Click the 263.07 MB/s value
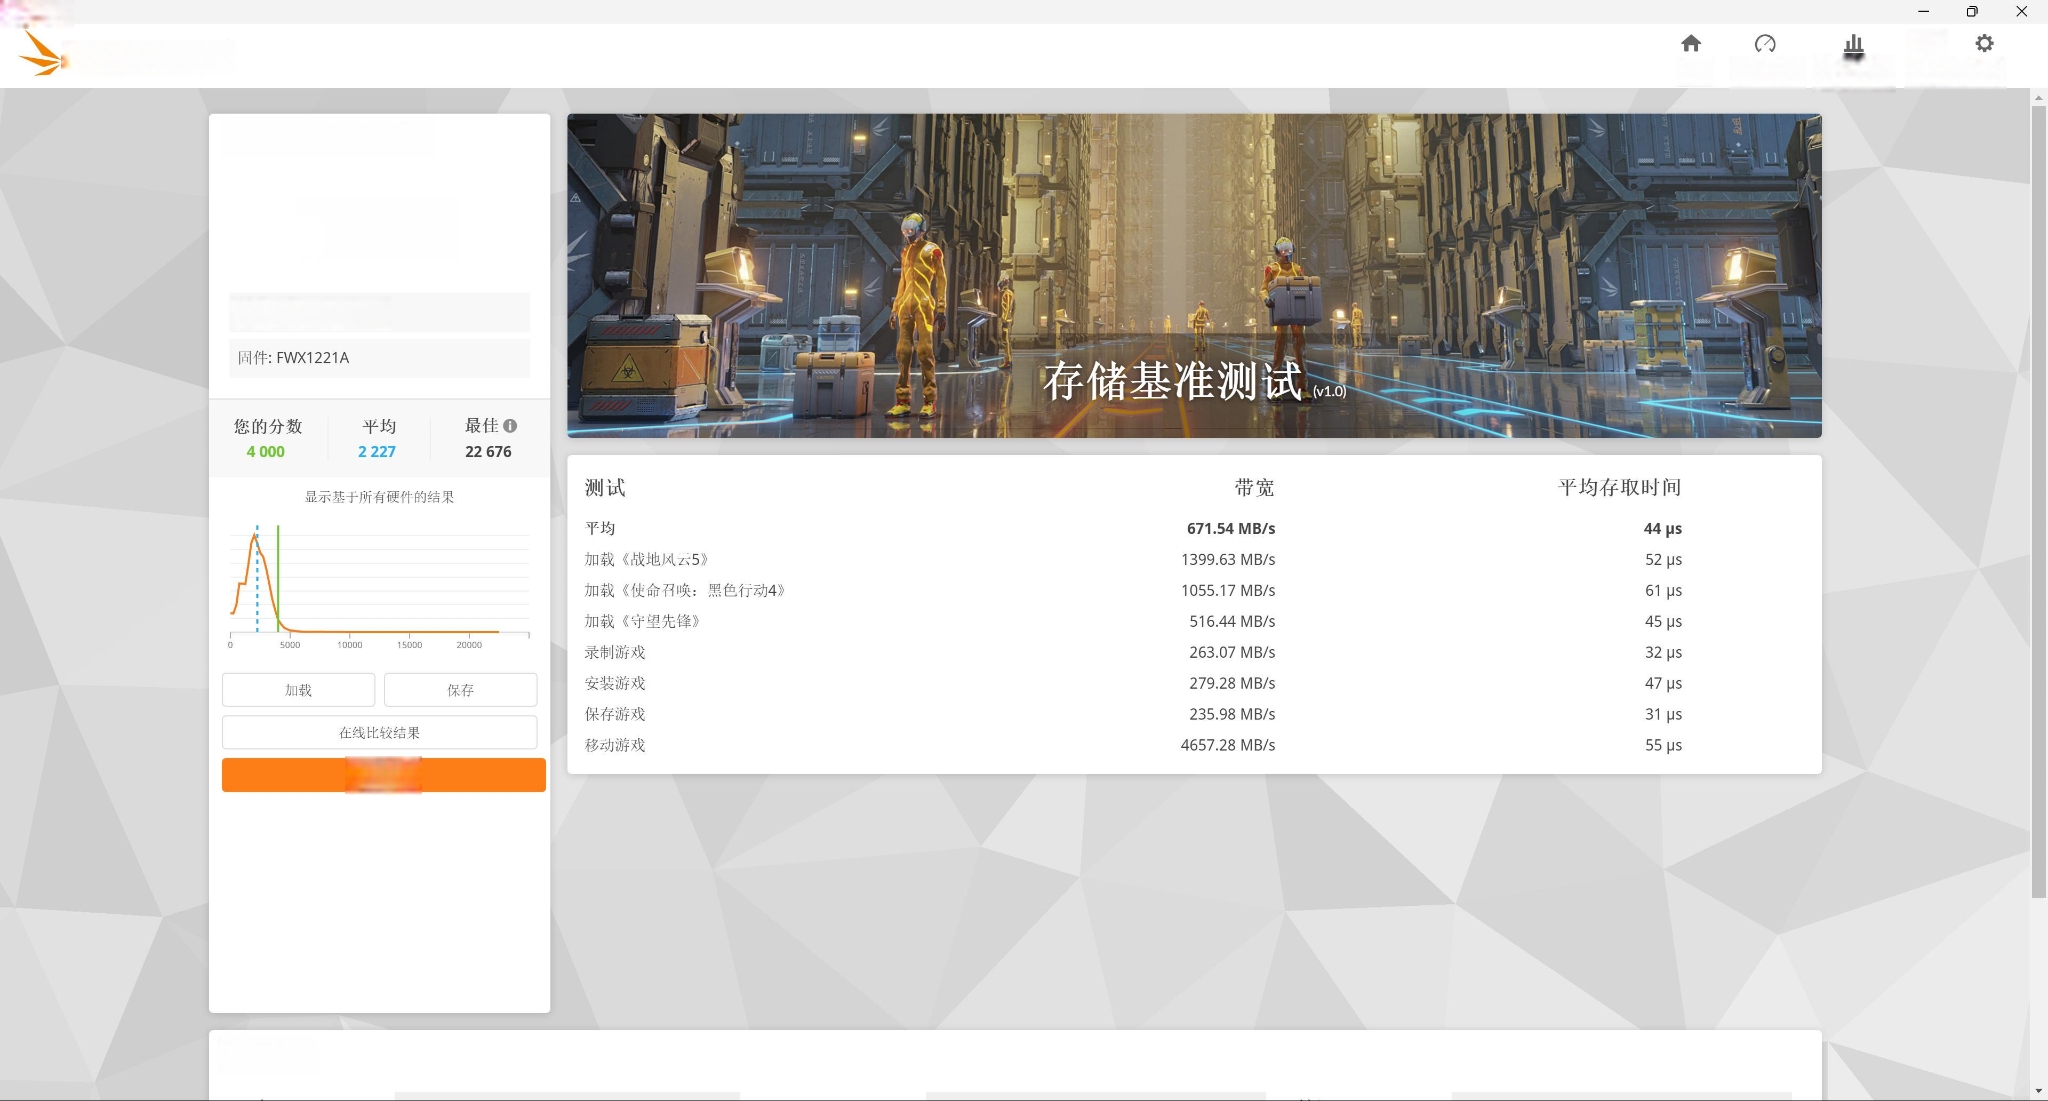 1232,652
